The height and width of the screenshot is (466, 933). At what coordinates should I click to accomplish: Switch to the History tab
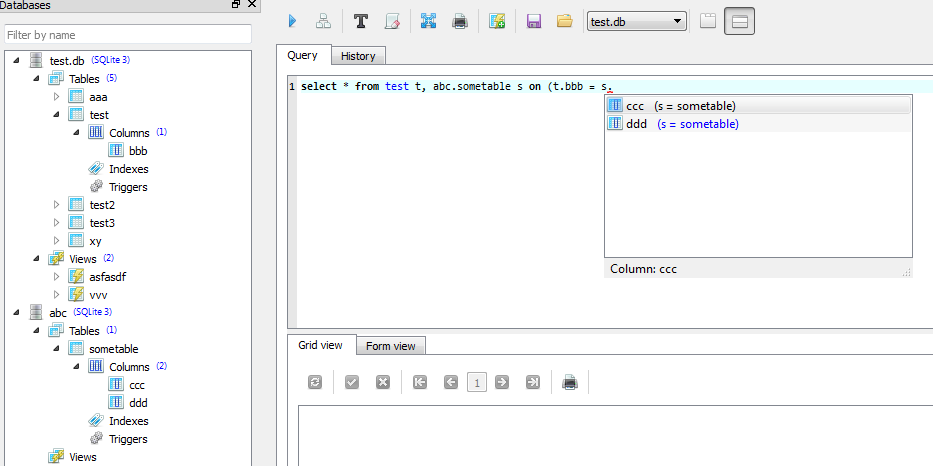point(358,56)
